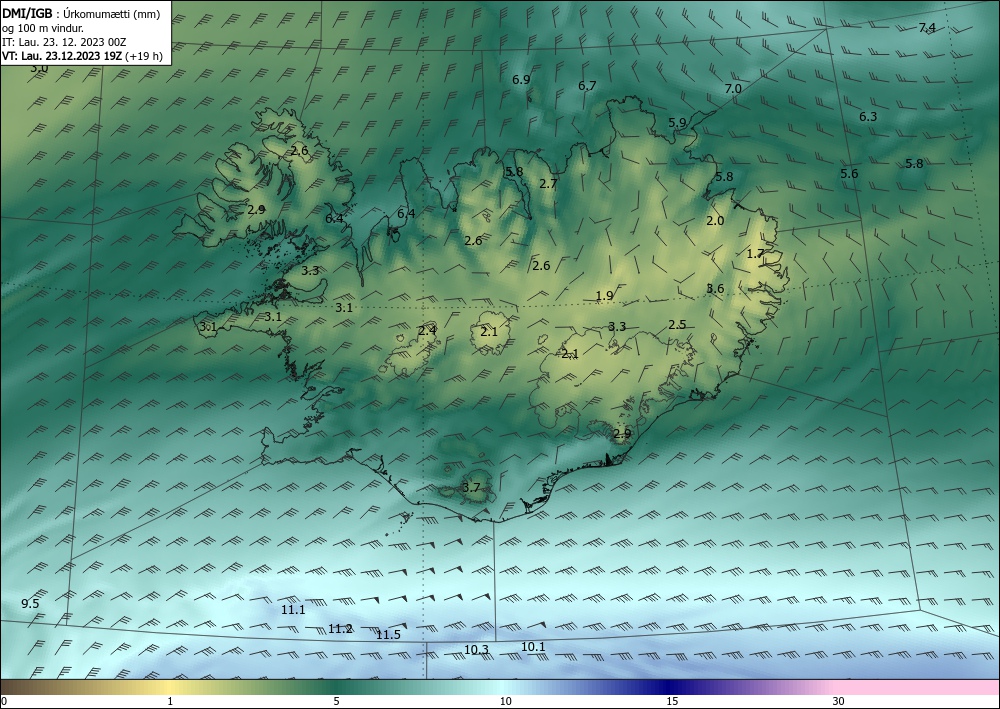Click the 7.4 value label on the map

[927, 27]
